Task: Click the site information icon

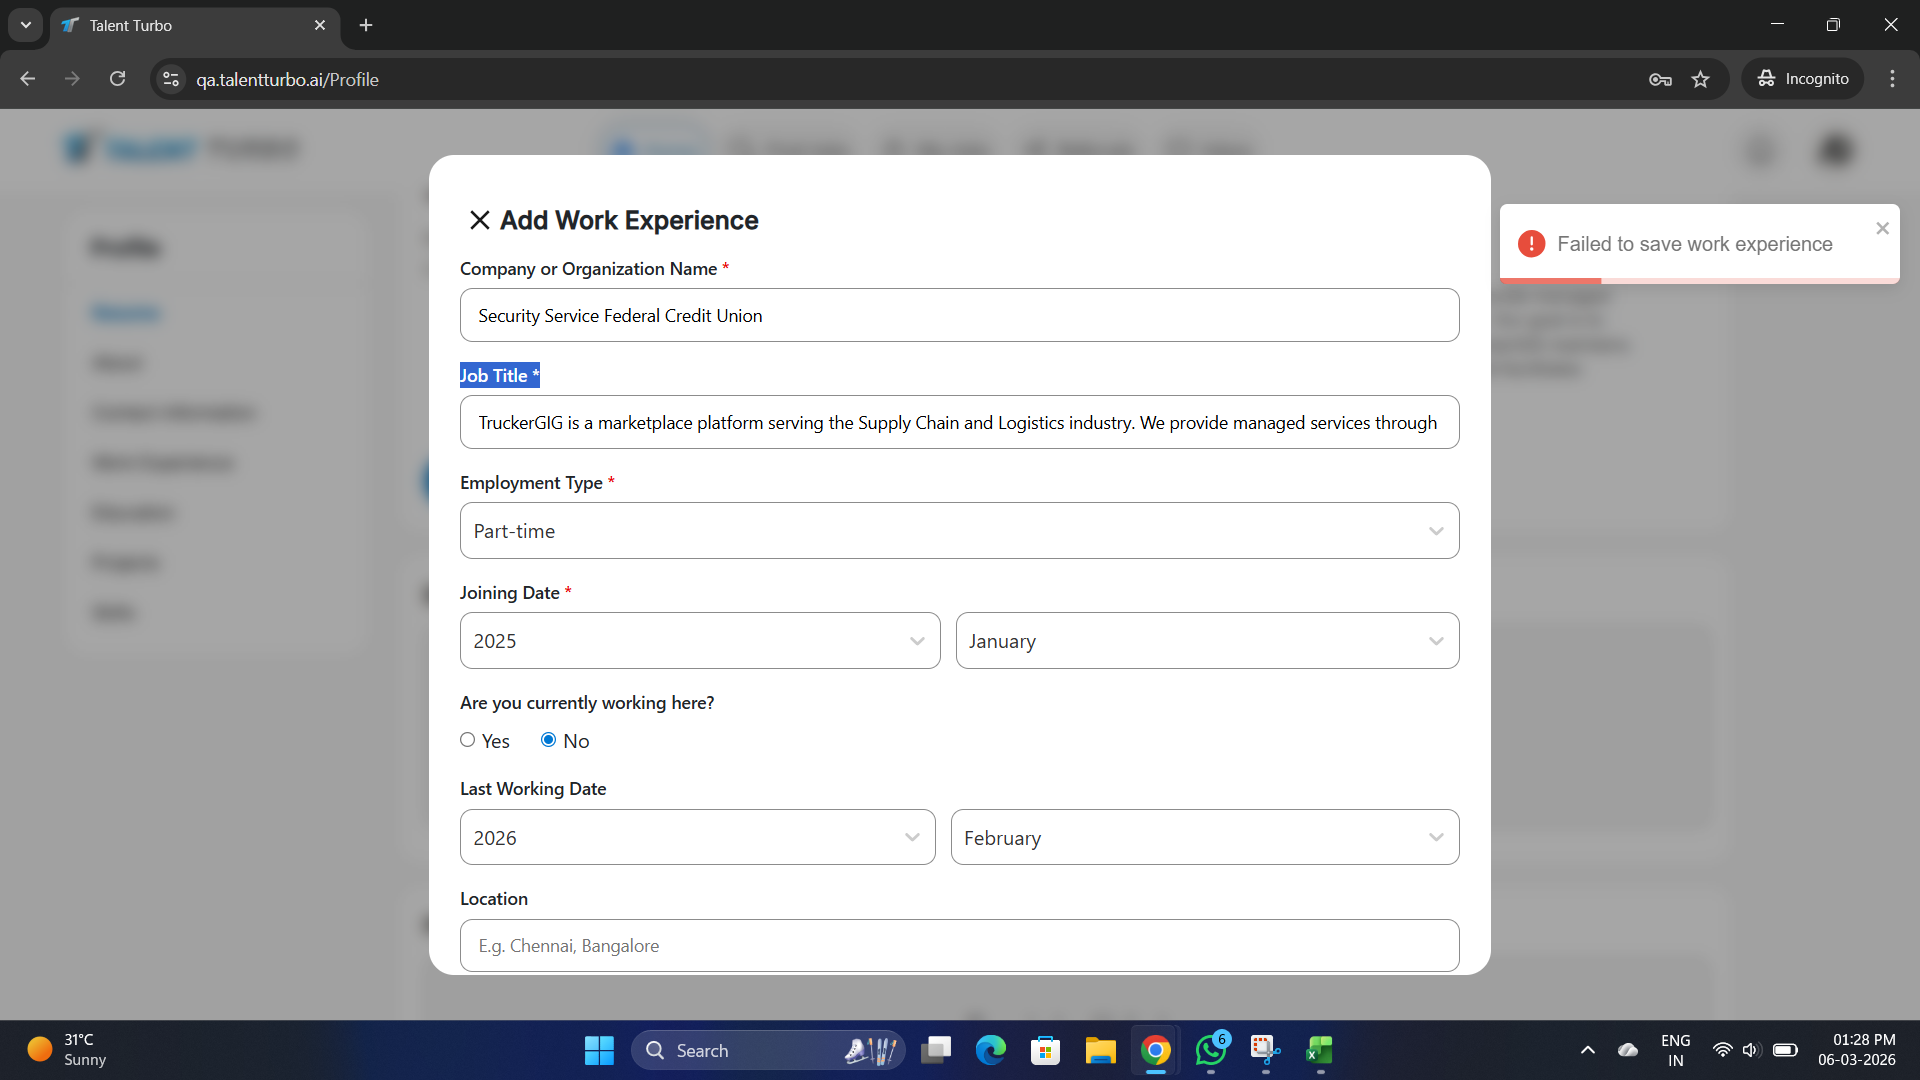Action: tap(171, 79)
